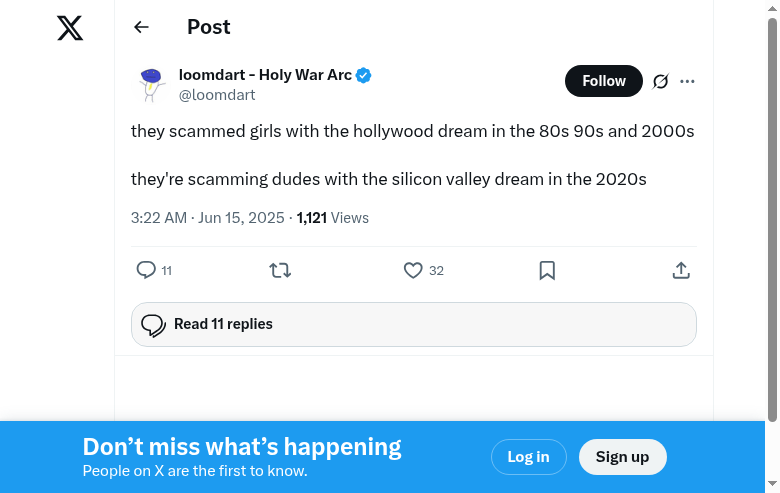
Task: Like the post with the heart
Action: [x=413, y=270]
